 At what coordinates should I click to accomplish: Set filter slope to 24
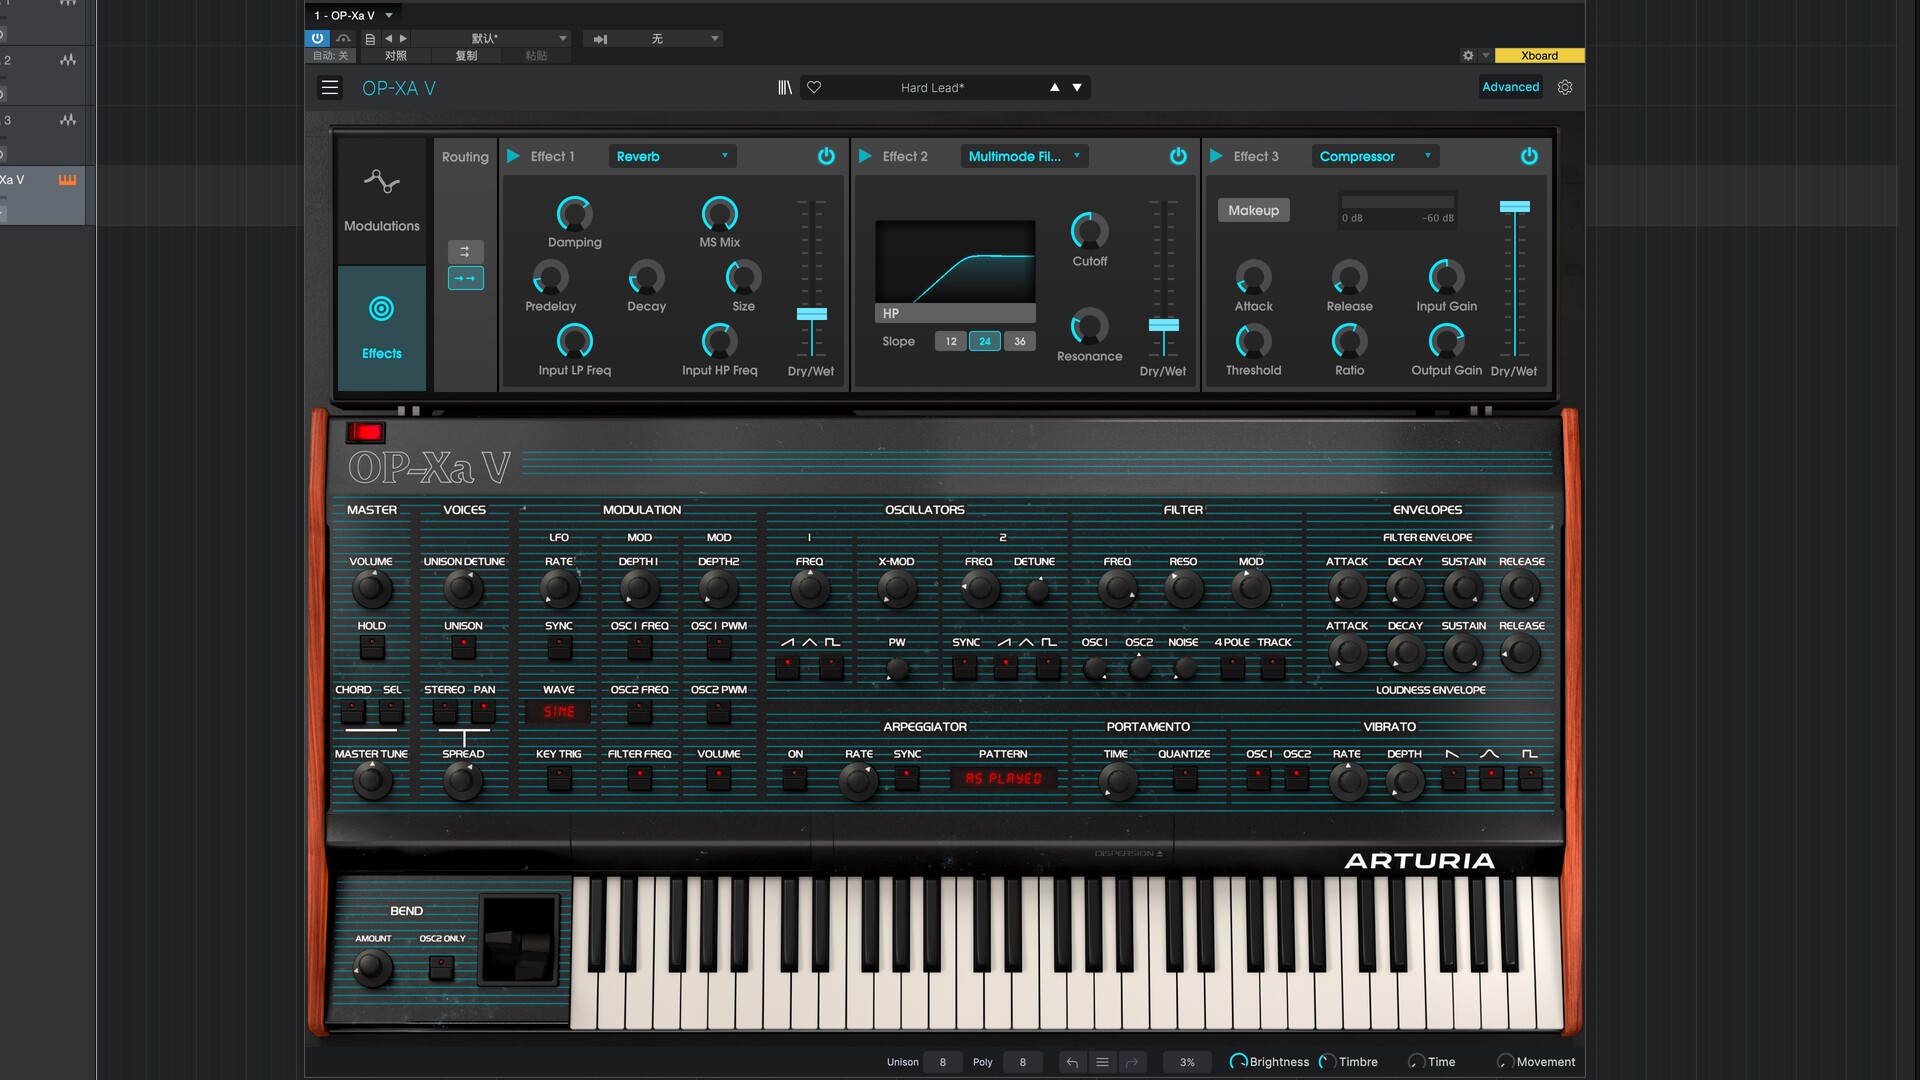(x=985, y=341)
